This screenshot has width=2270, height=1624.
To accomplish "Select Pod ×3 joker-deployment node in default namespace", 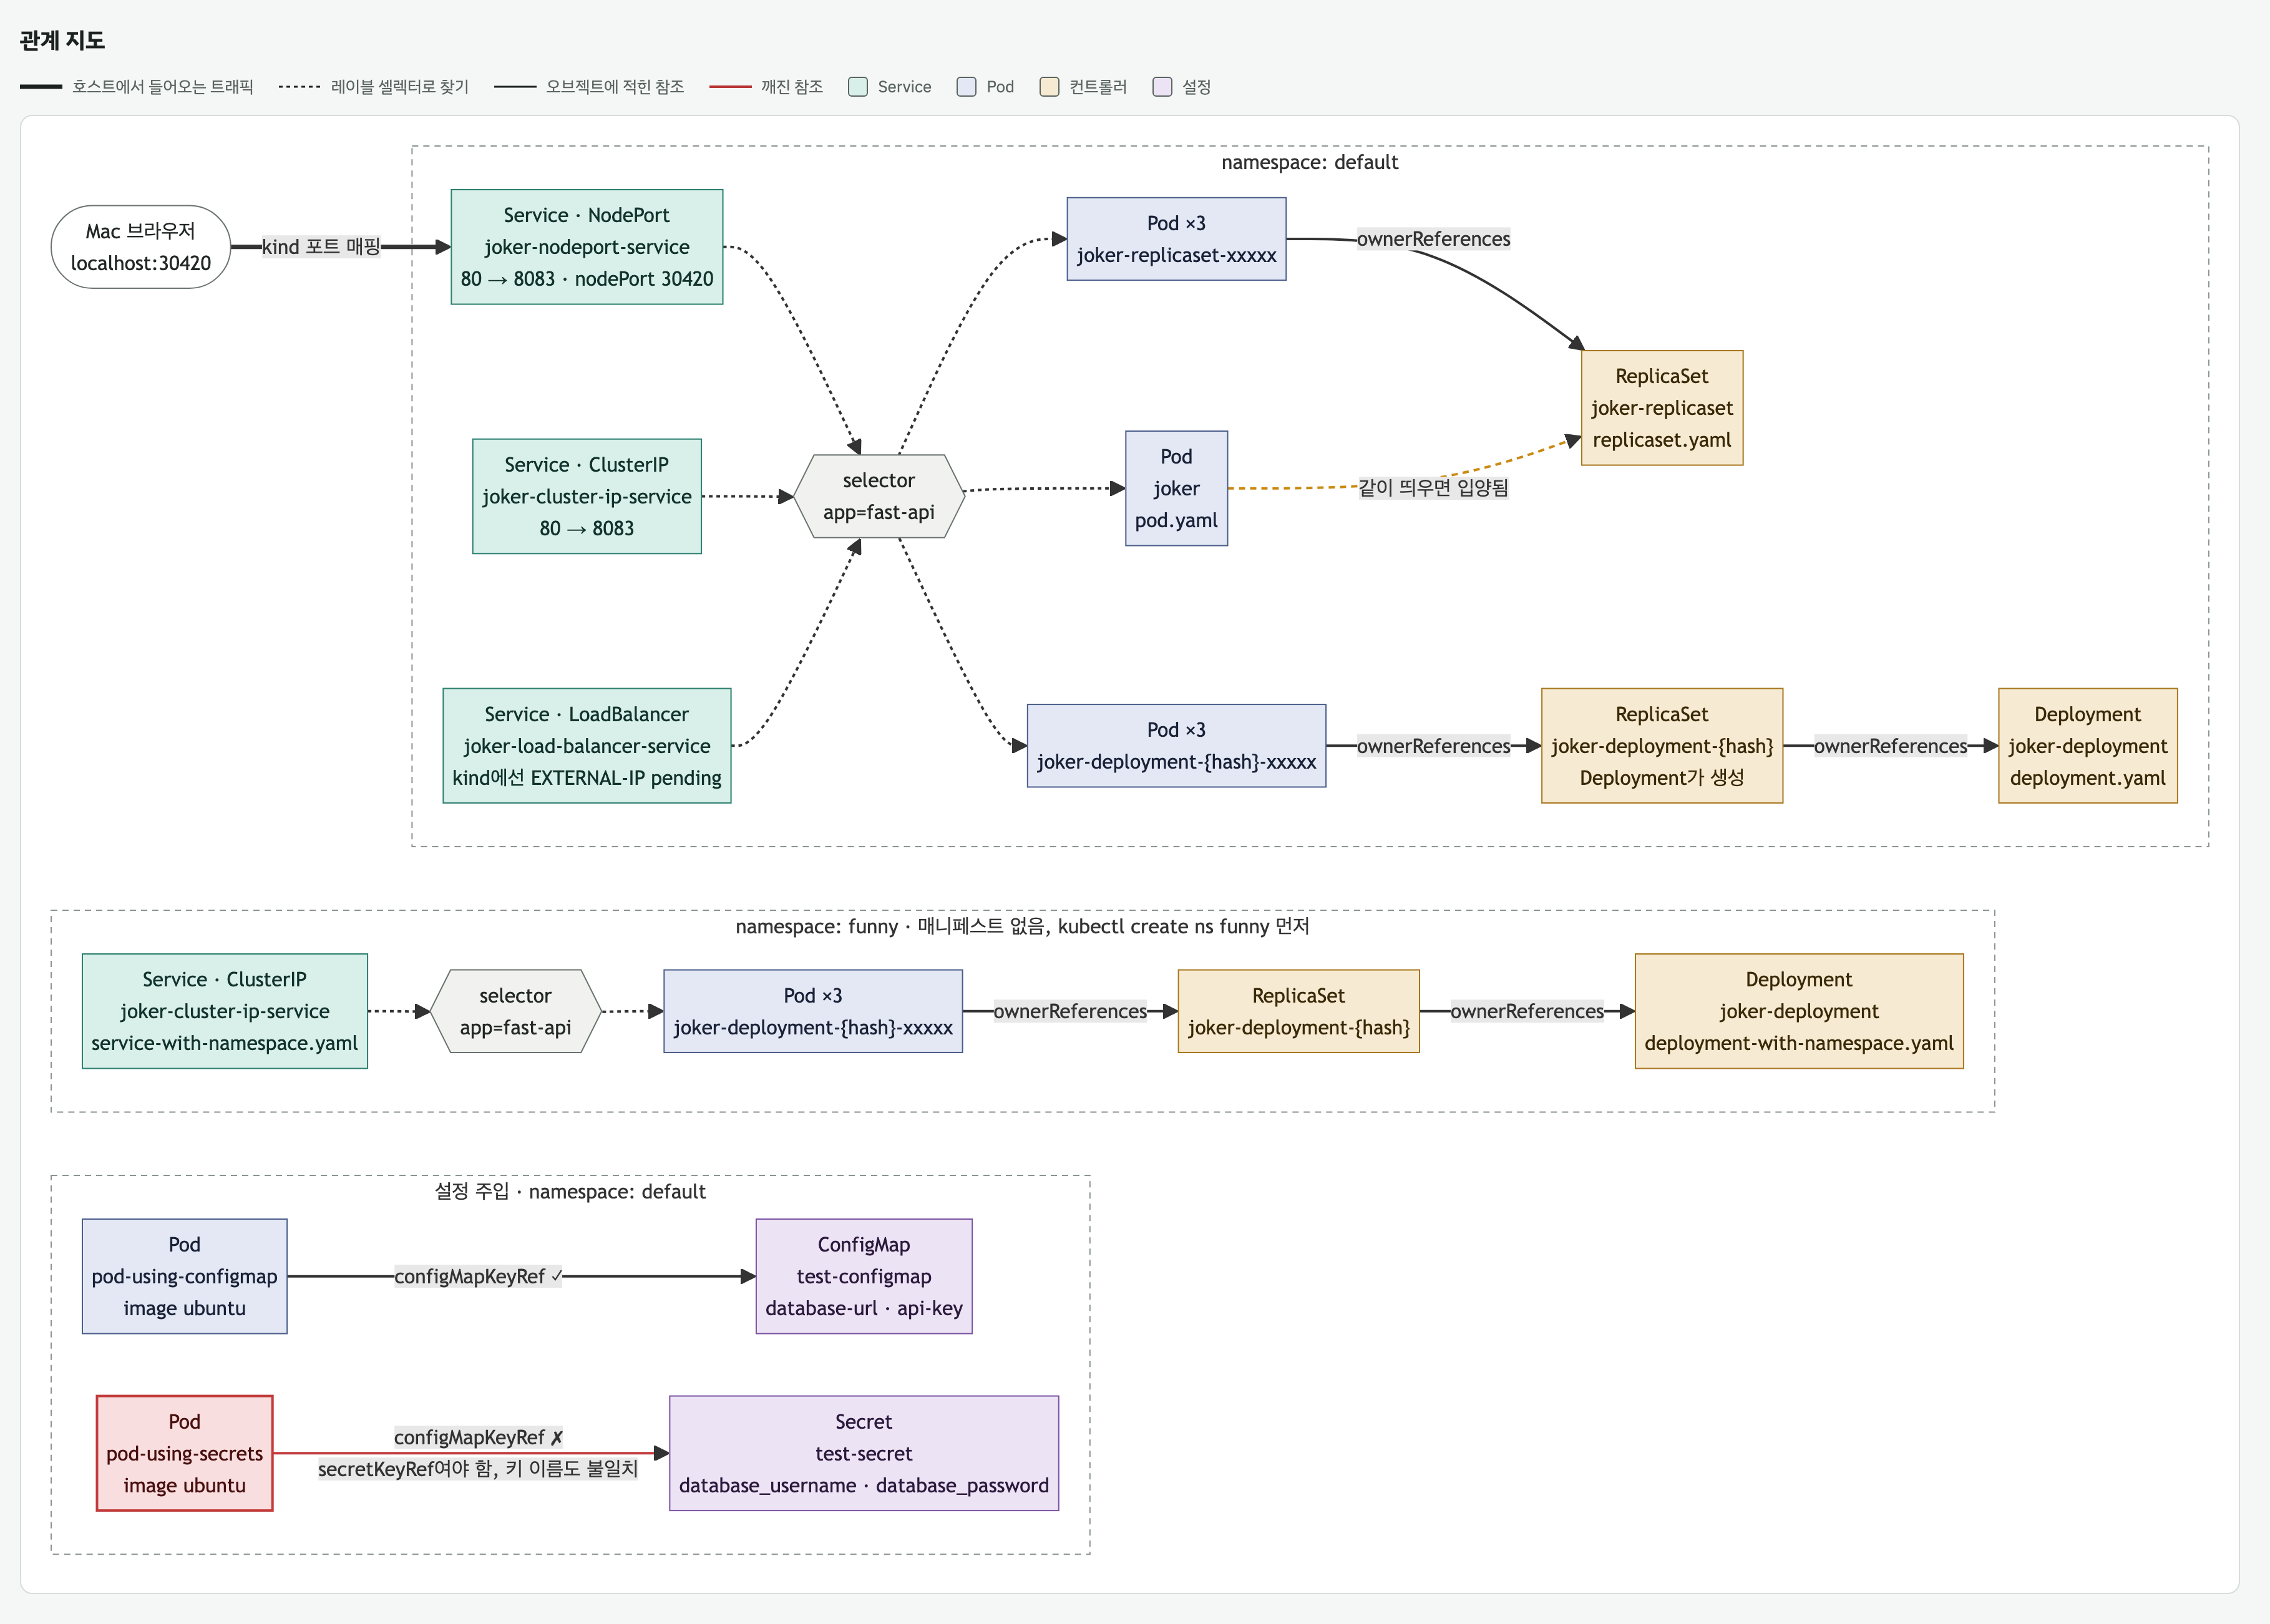I will pos(1176,746).
